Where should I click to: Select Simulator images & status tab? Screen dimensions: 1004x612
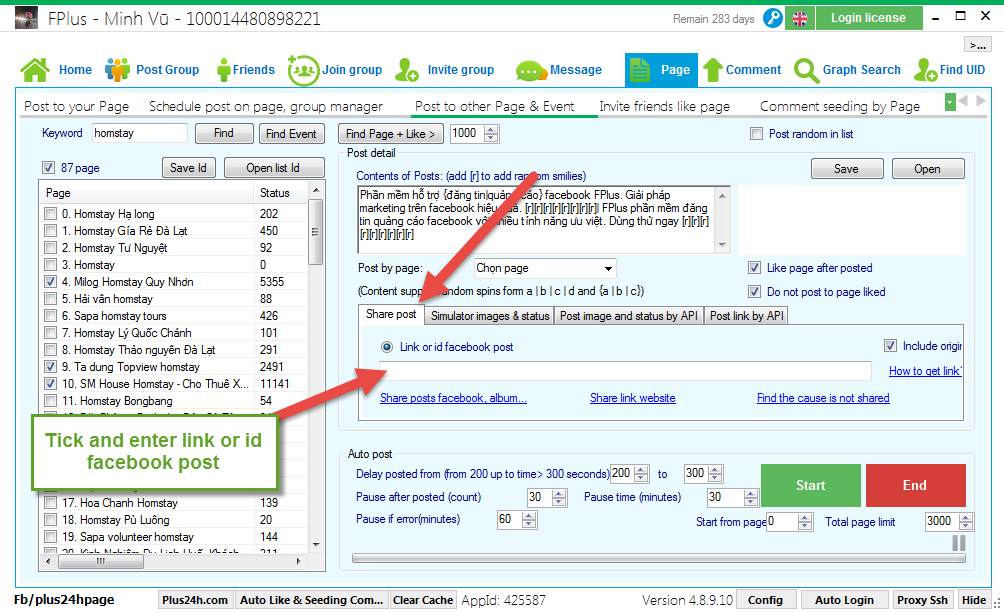pyautogui.click(x=490, y=316)
